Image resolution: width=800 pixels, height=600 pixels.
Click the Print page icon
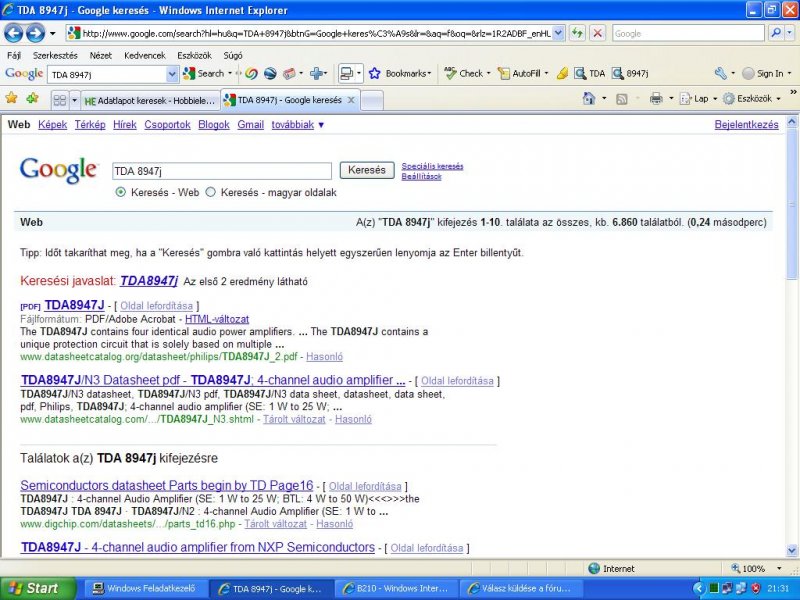point(656,98)
